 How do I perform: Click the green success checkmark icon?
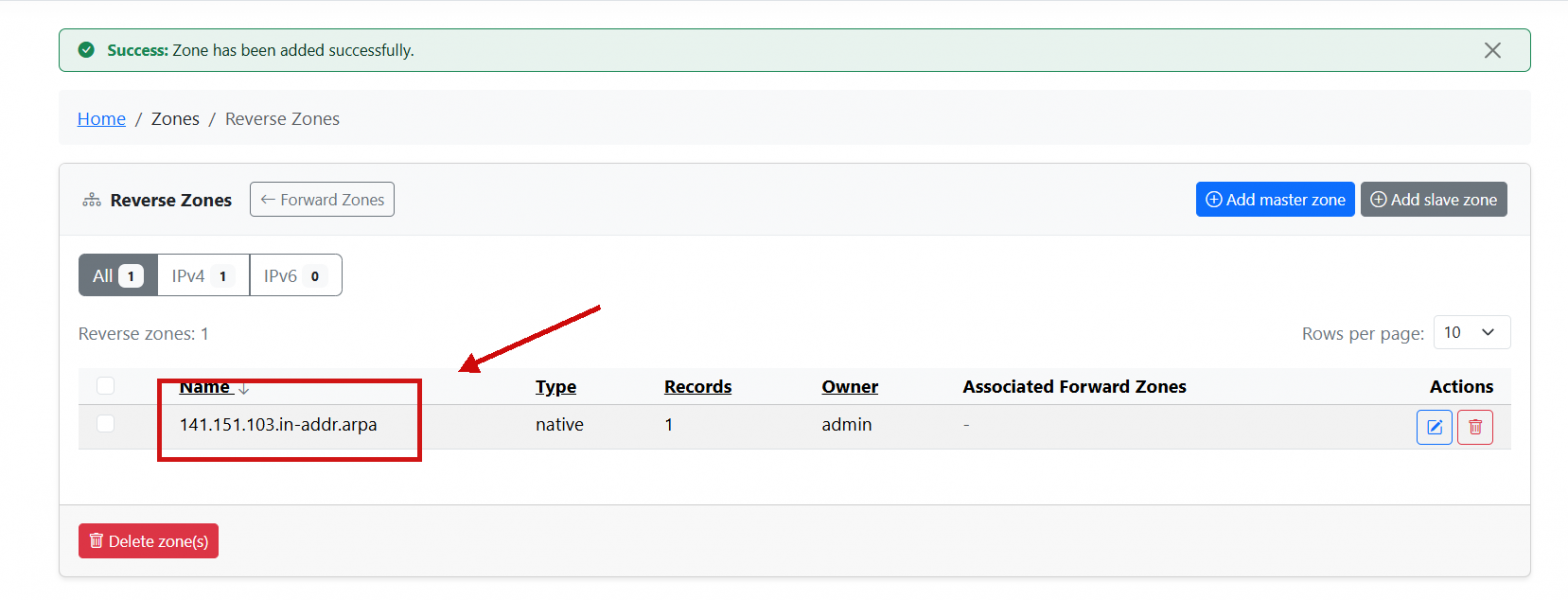(x=87, y=50)
